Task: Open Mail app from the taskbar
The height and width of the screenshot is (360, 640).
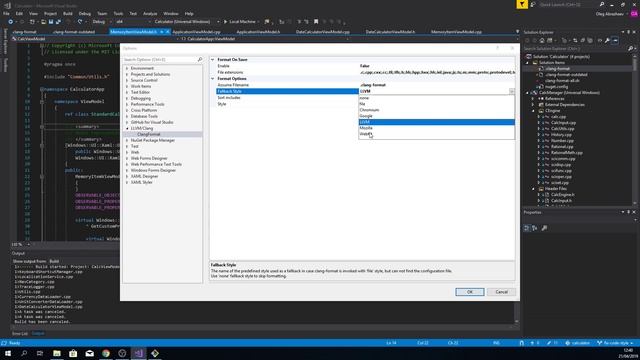Action: point(89,353)
